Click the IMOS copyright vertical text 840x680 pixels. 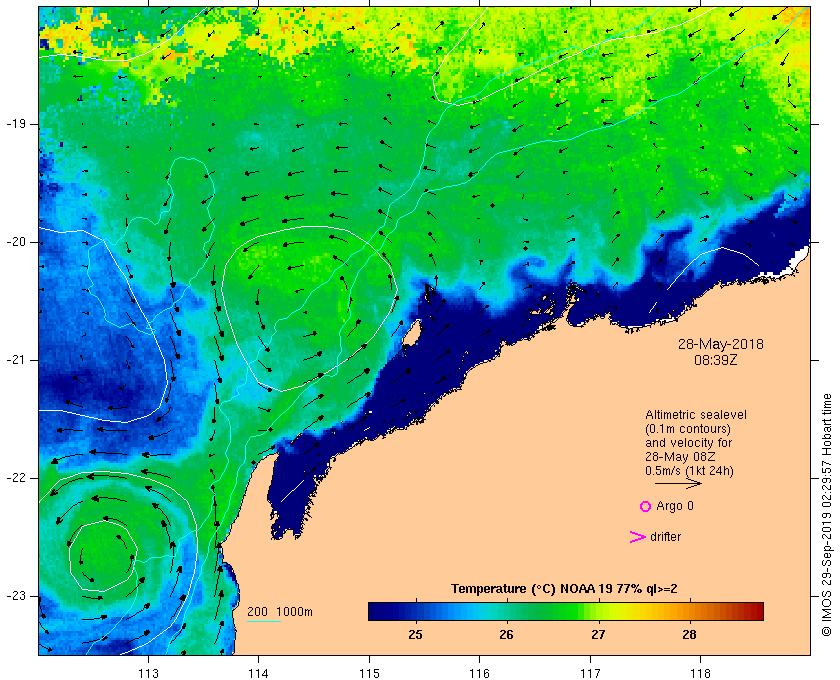pyautogui.click(x=827, y=515)
